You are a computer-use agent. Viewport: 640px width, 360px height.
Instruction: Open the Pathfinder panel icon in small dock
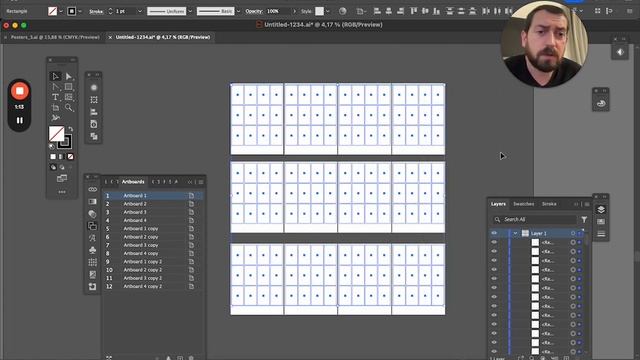pos(94,136)
